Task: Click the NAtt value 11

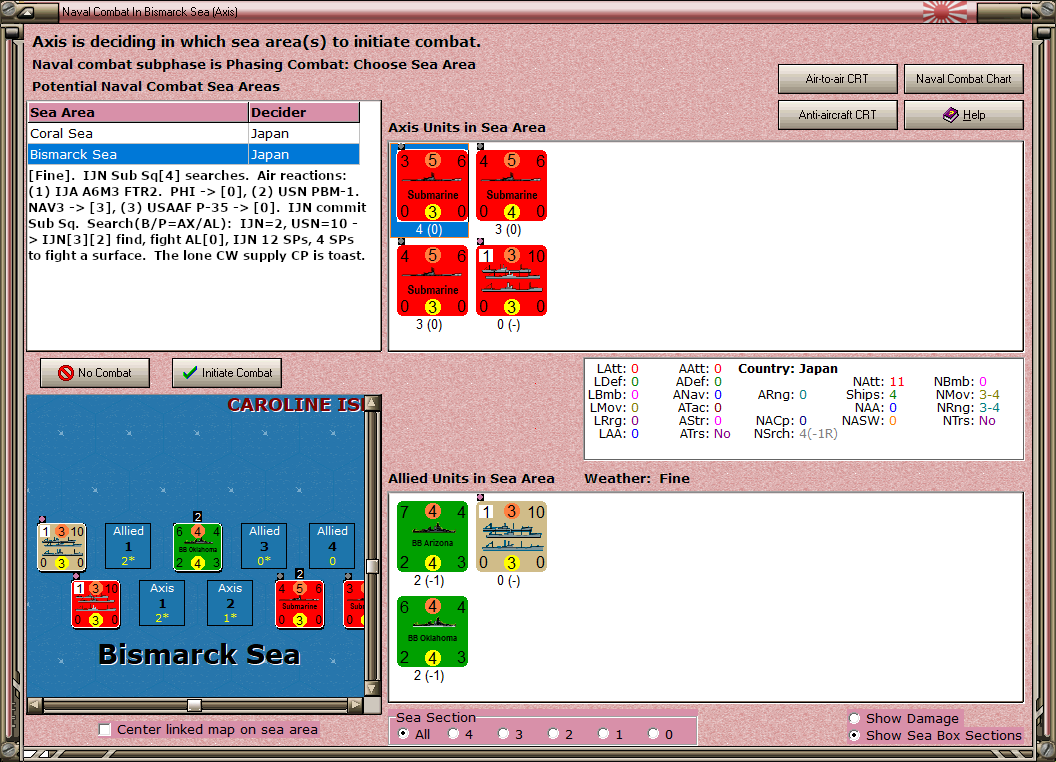Action: tap(896, 381)
